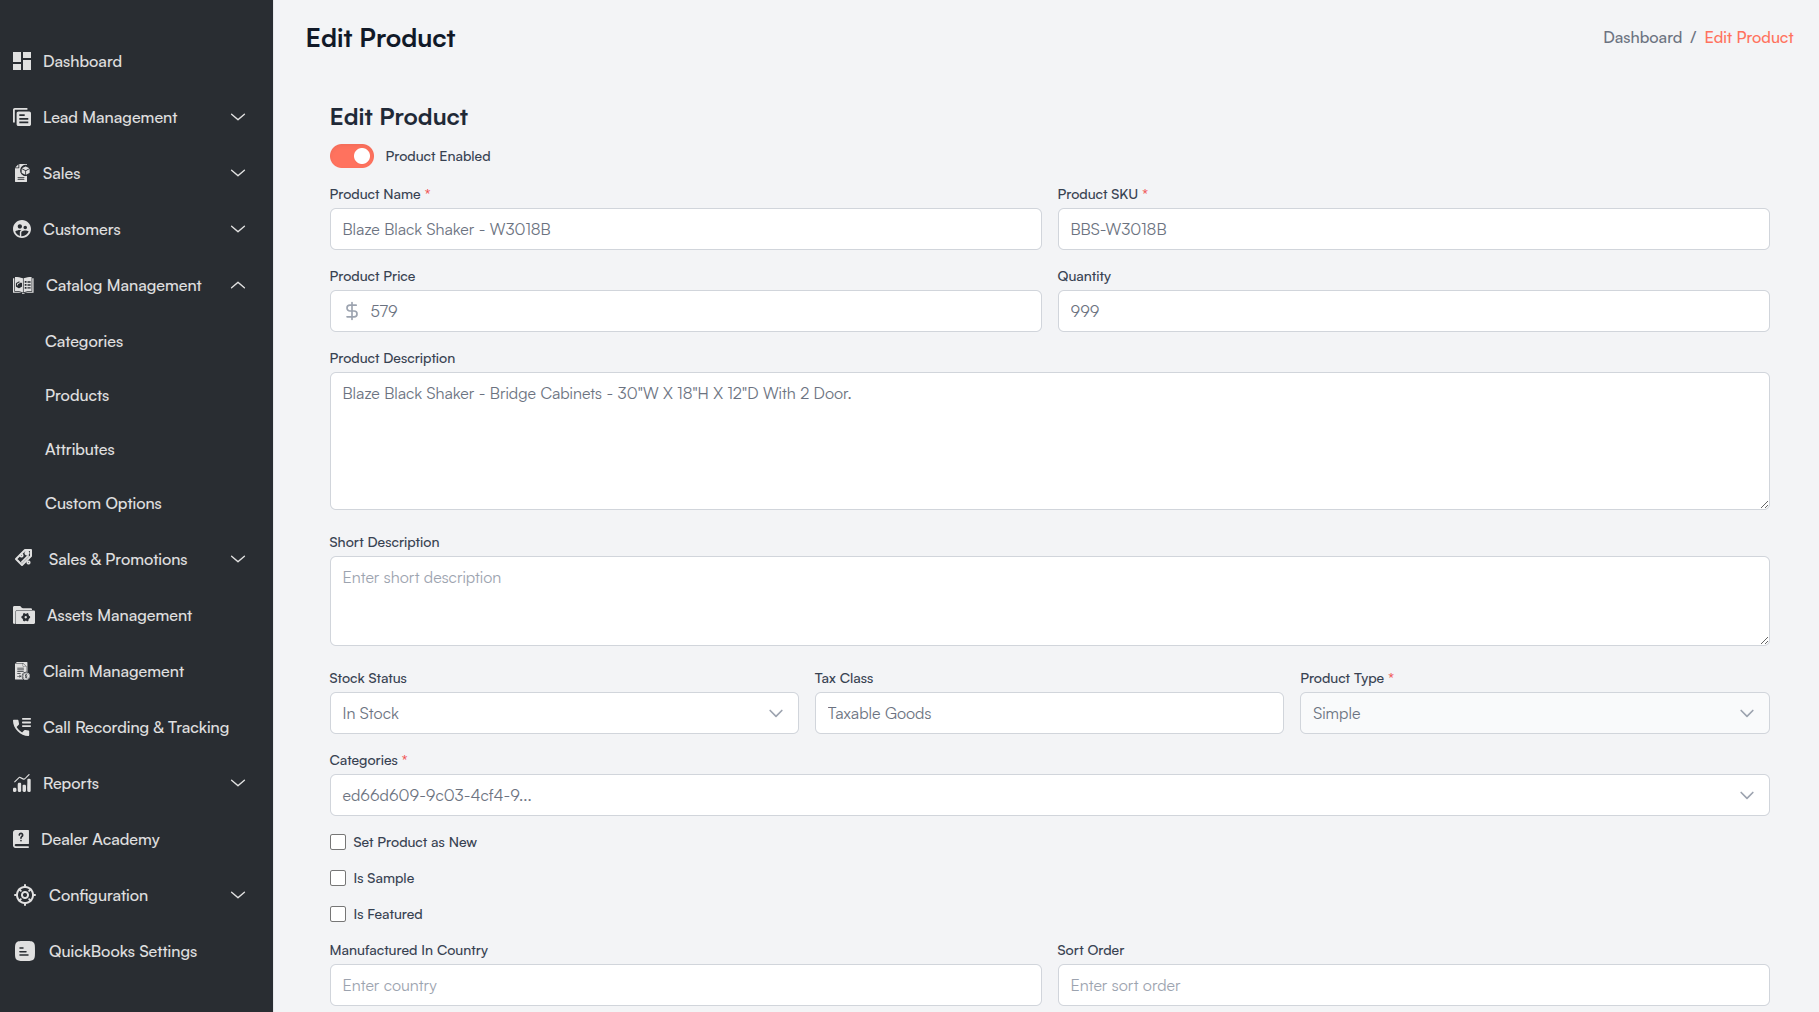Click the Dashboard grid icon in sidebar
The width and height of the screenshot is (1819, 1012).
point(22,61)
